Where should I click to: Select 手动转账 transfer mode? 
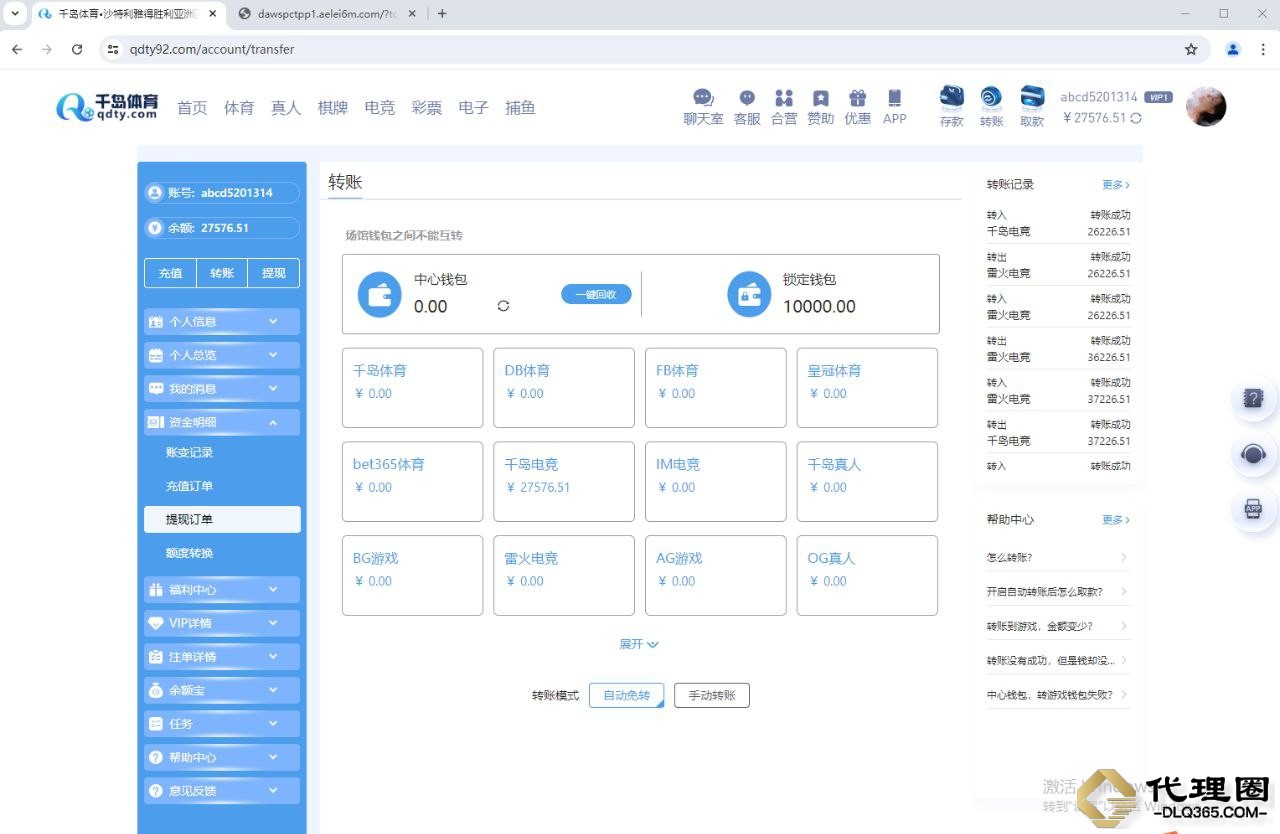tap(712, 695)
